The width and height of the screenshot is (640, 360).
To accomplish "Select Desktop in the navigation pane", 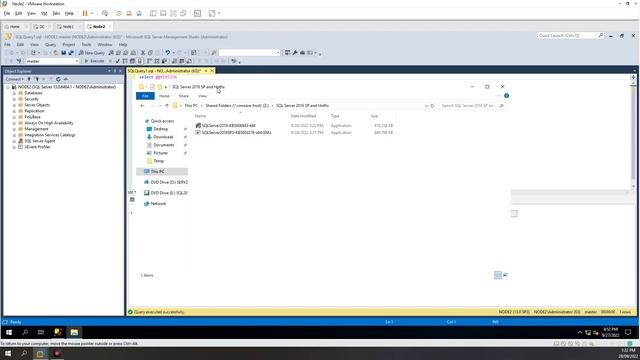I will 161,129.
